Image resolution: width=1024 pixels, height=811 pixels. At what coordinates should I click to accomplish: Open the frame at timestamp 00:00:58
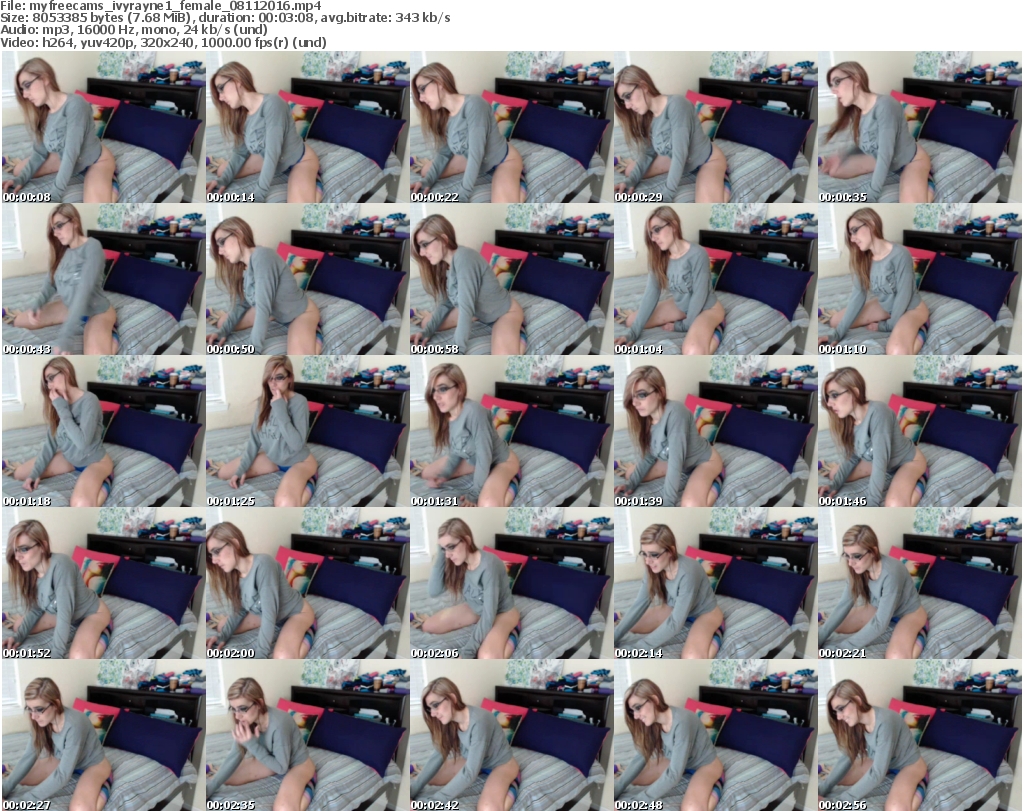(x=511, y=279)
